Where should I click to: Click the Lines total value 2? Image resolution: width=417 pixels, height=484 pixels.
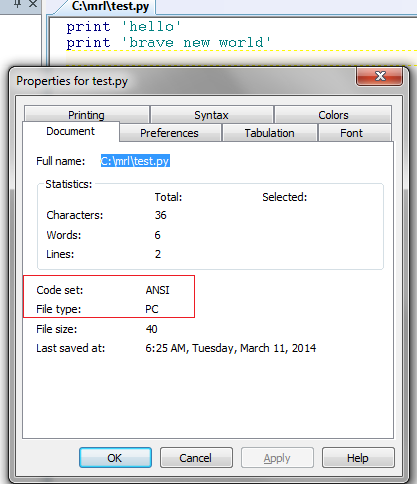[x=158, y=254]
